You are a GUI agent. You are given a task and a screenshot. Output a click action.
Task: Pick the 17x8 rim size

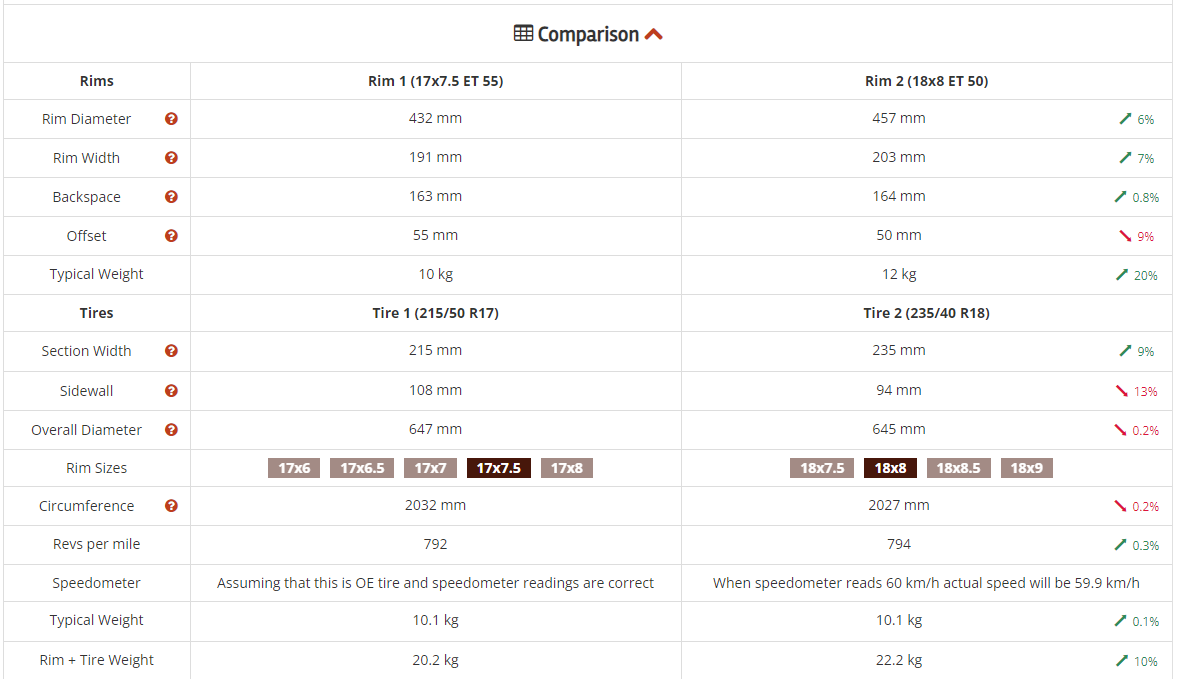click(567, 468)
